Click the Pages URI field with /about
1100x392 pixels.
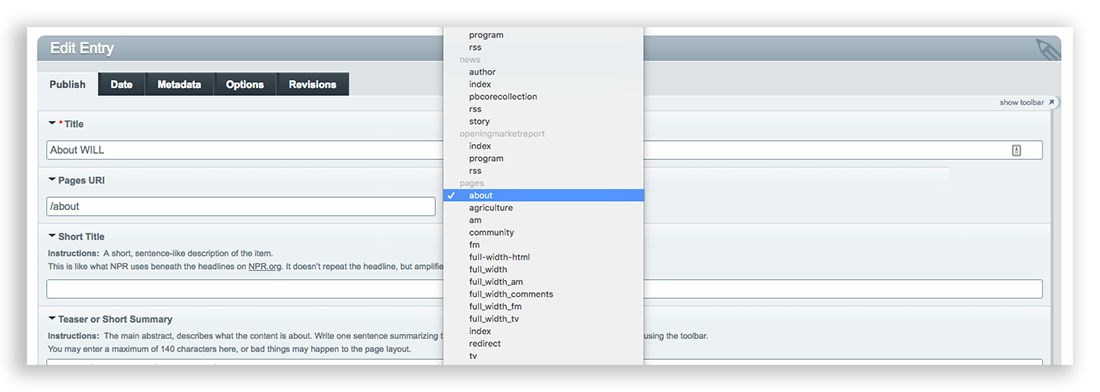[241, 206]
